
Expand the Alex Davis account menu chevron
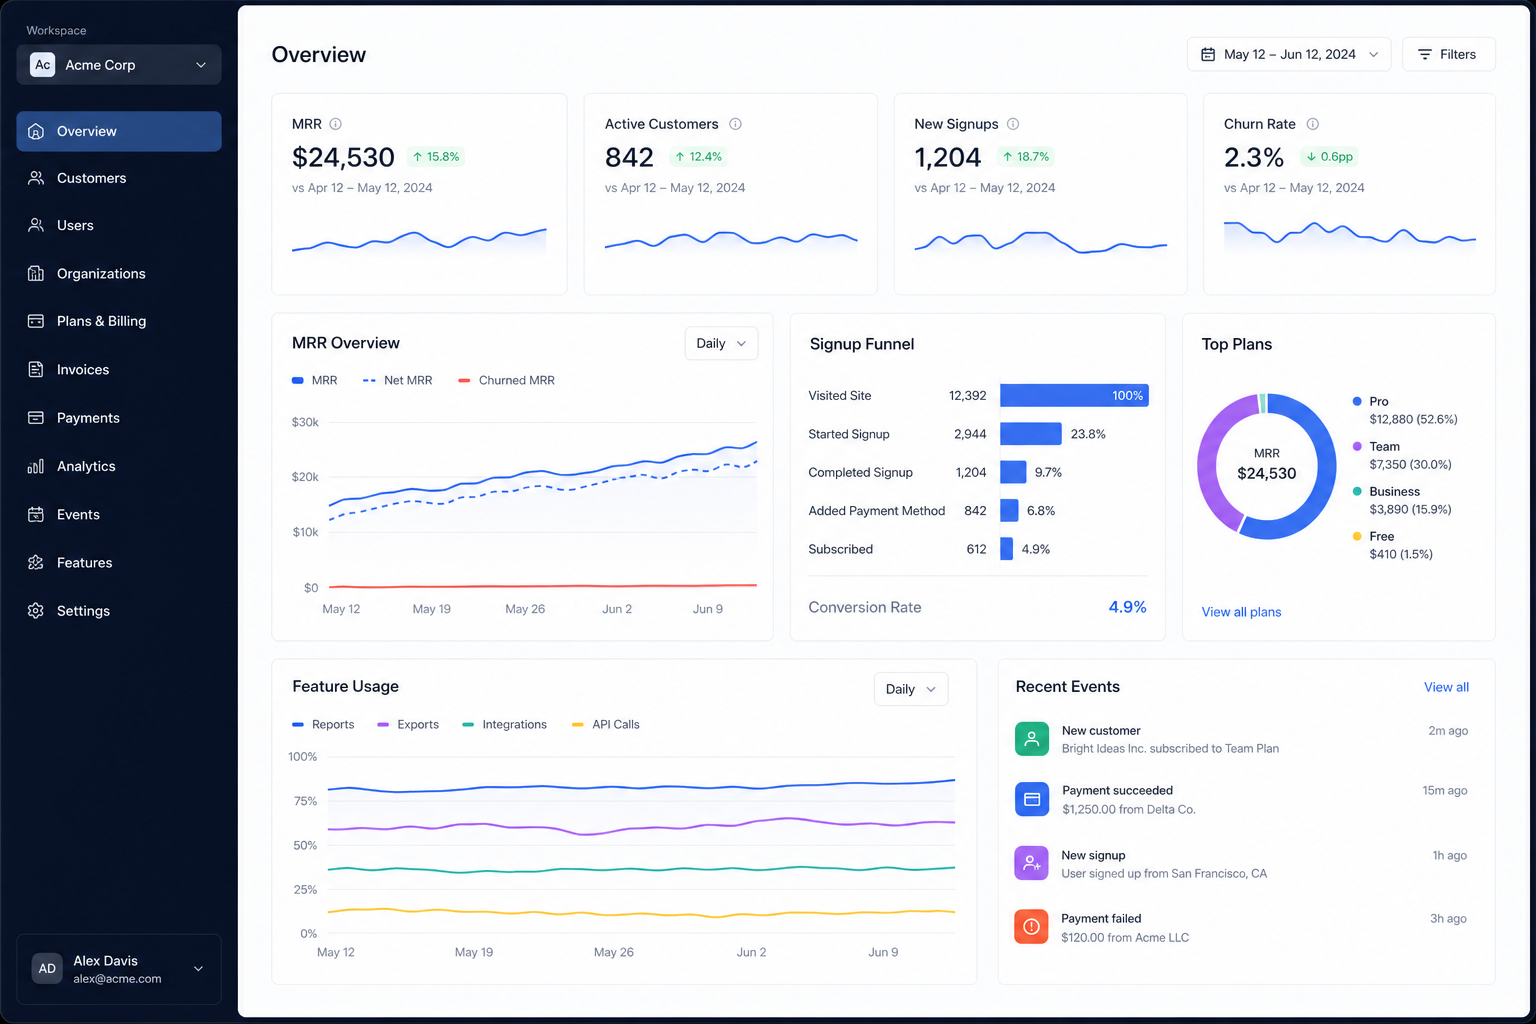[x=198, y=968]
